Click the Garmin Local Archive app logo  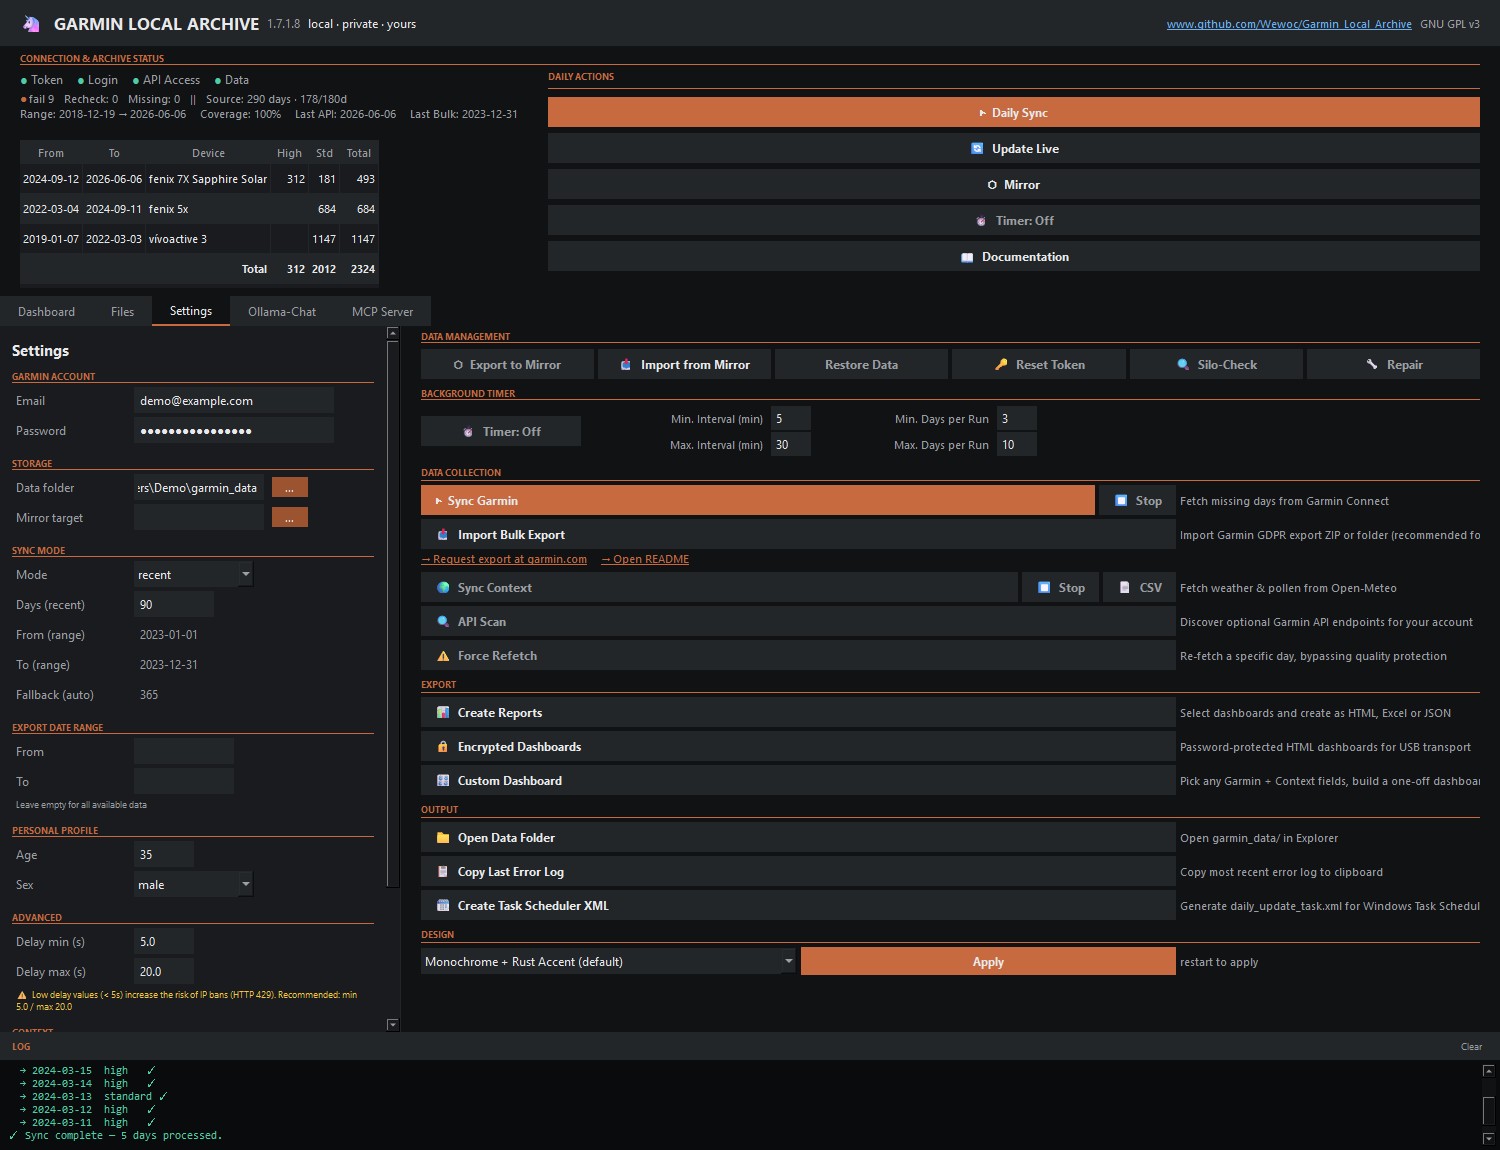pyautogui.click(x=31, y=23)
